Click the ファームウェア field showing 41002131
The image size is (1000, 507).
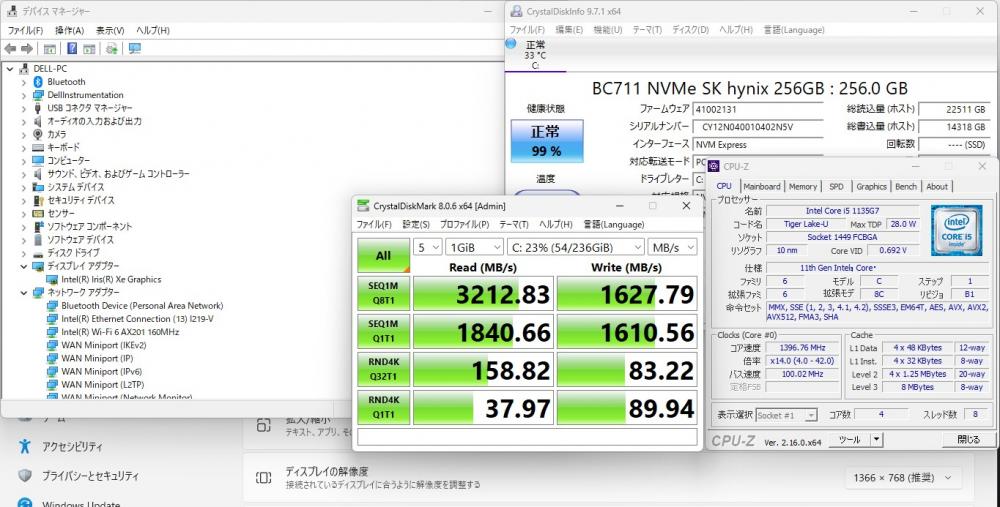(758, 110)
